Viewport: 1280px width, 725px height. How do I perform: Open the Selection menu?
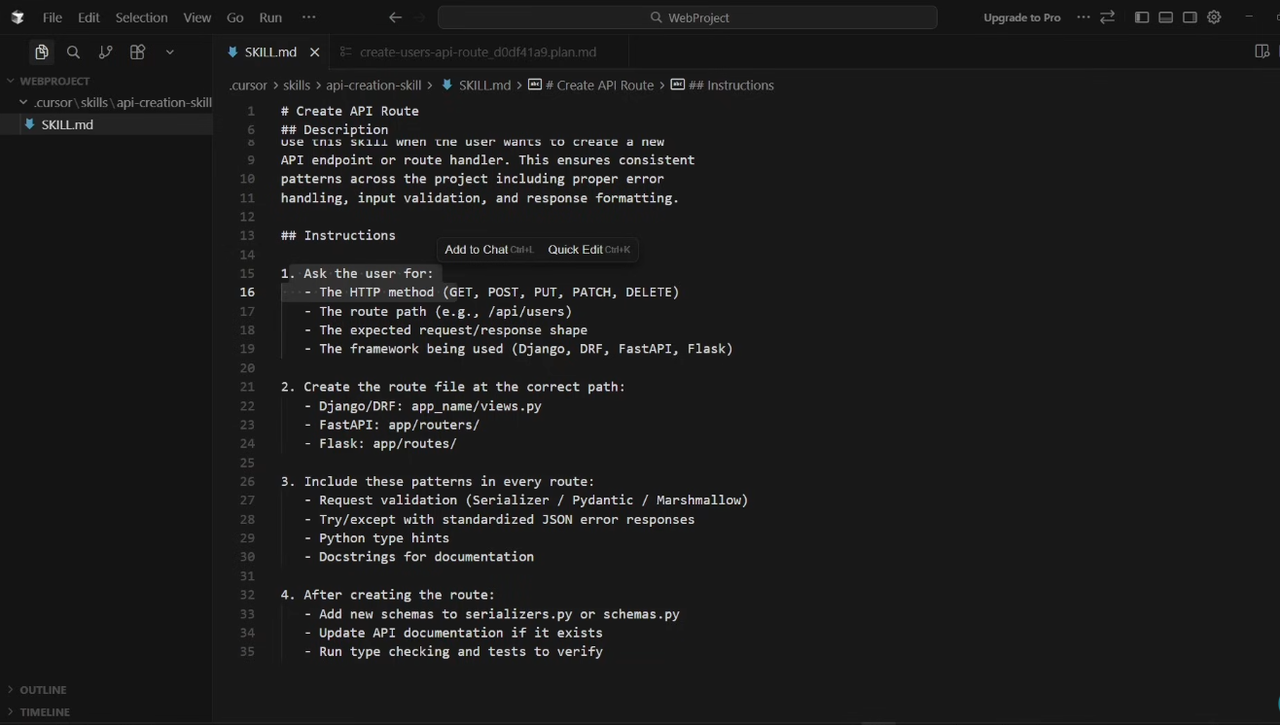(141, 17)
